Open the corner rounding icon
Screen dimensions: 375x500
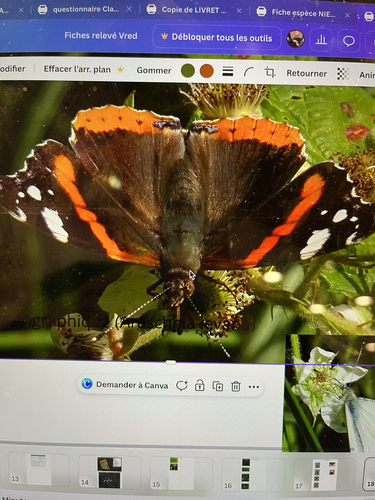(x=248, y=72)
